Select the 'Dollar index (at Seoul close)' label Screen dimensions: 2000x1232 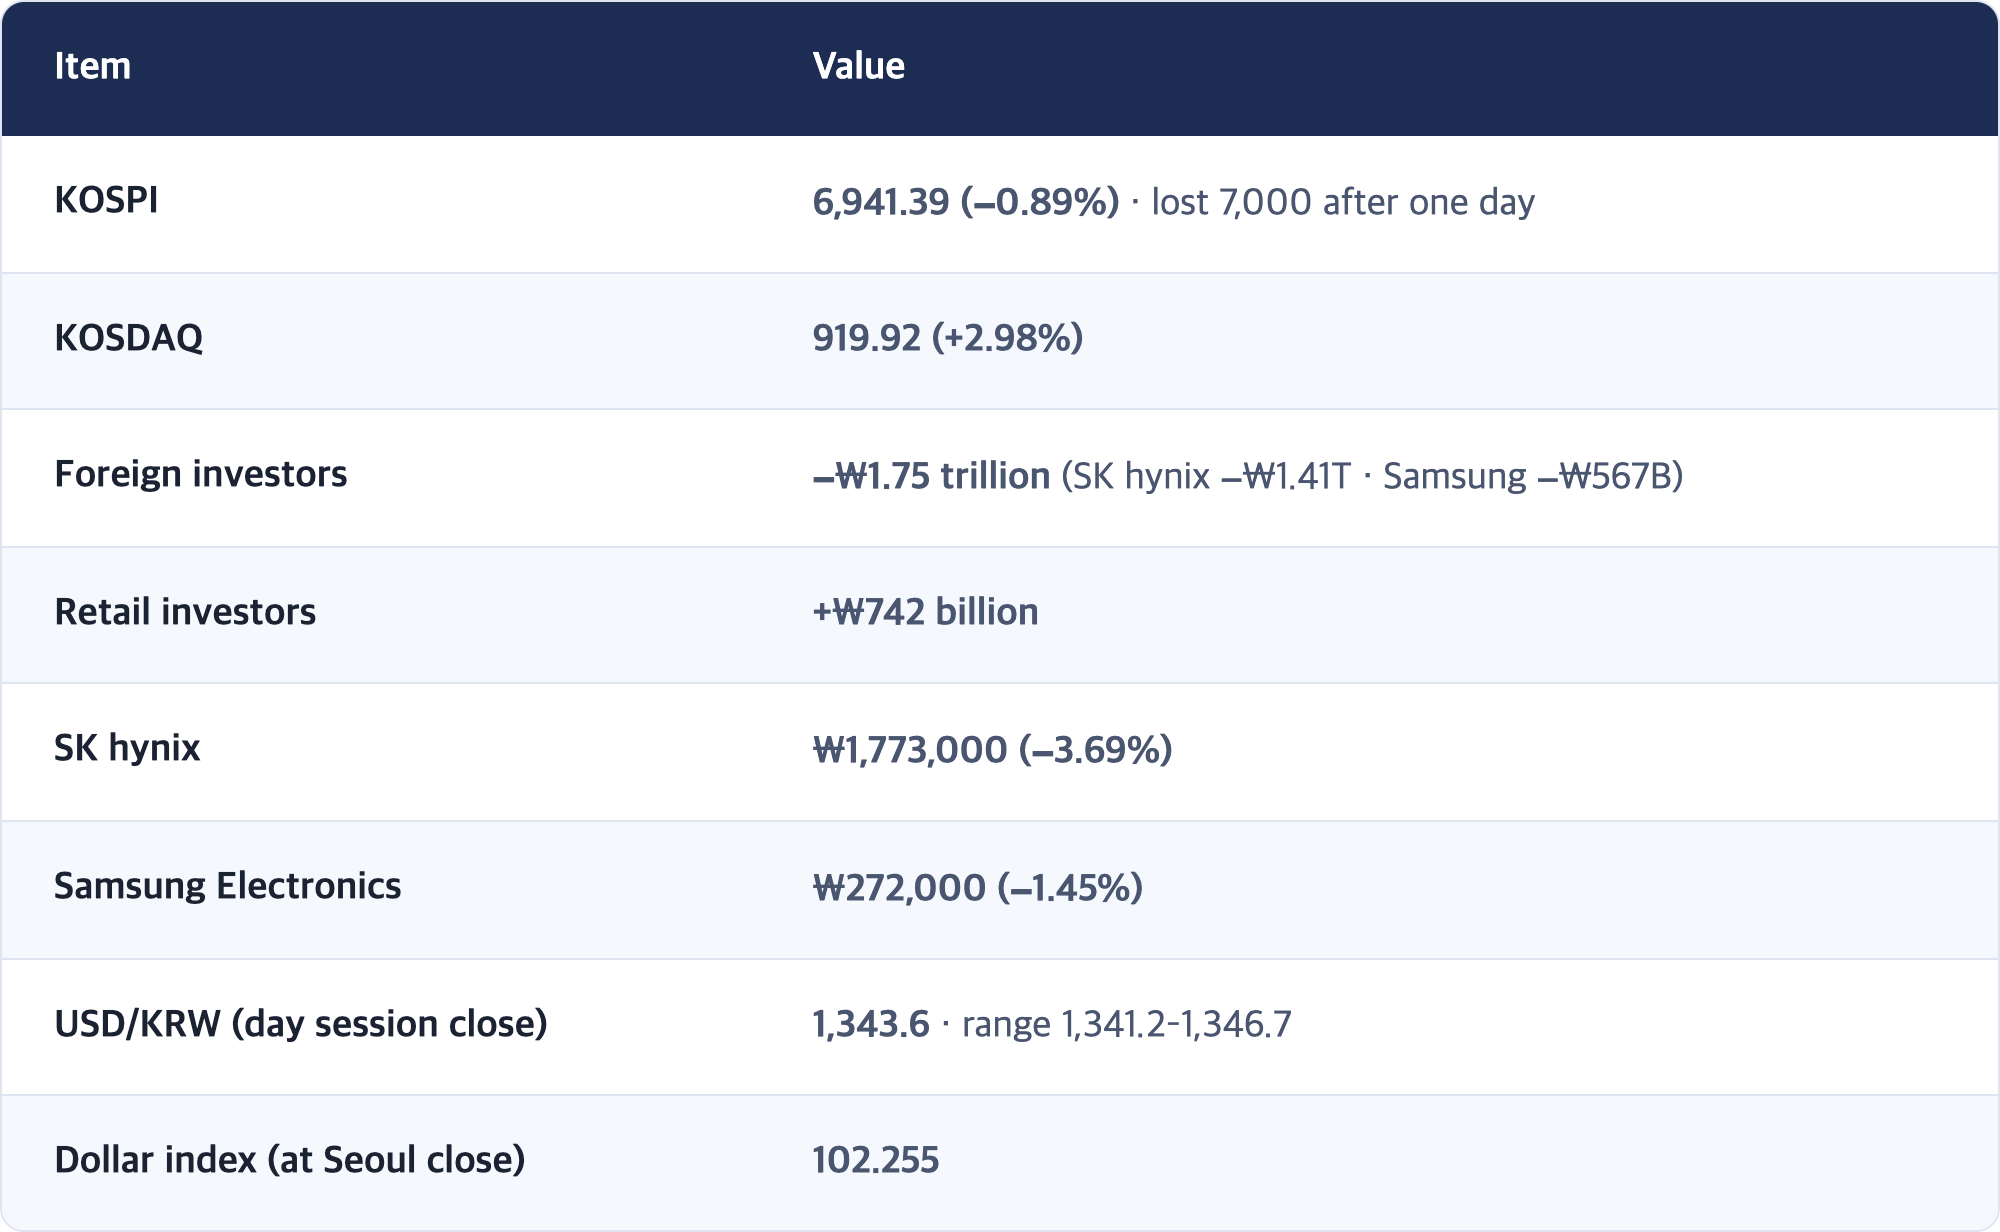pyautogui.click(x=289, y=1160)
